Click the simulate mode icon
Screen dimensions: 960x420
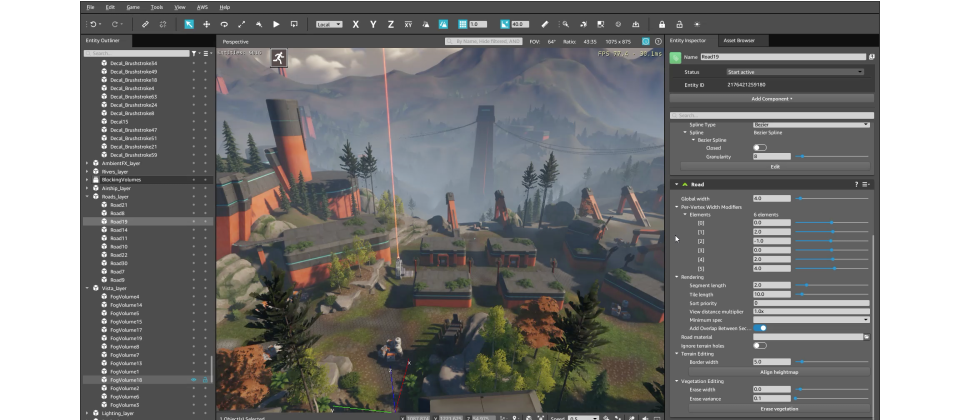click(294, 24)
